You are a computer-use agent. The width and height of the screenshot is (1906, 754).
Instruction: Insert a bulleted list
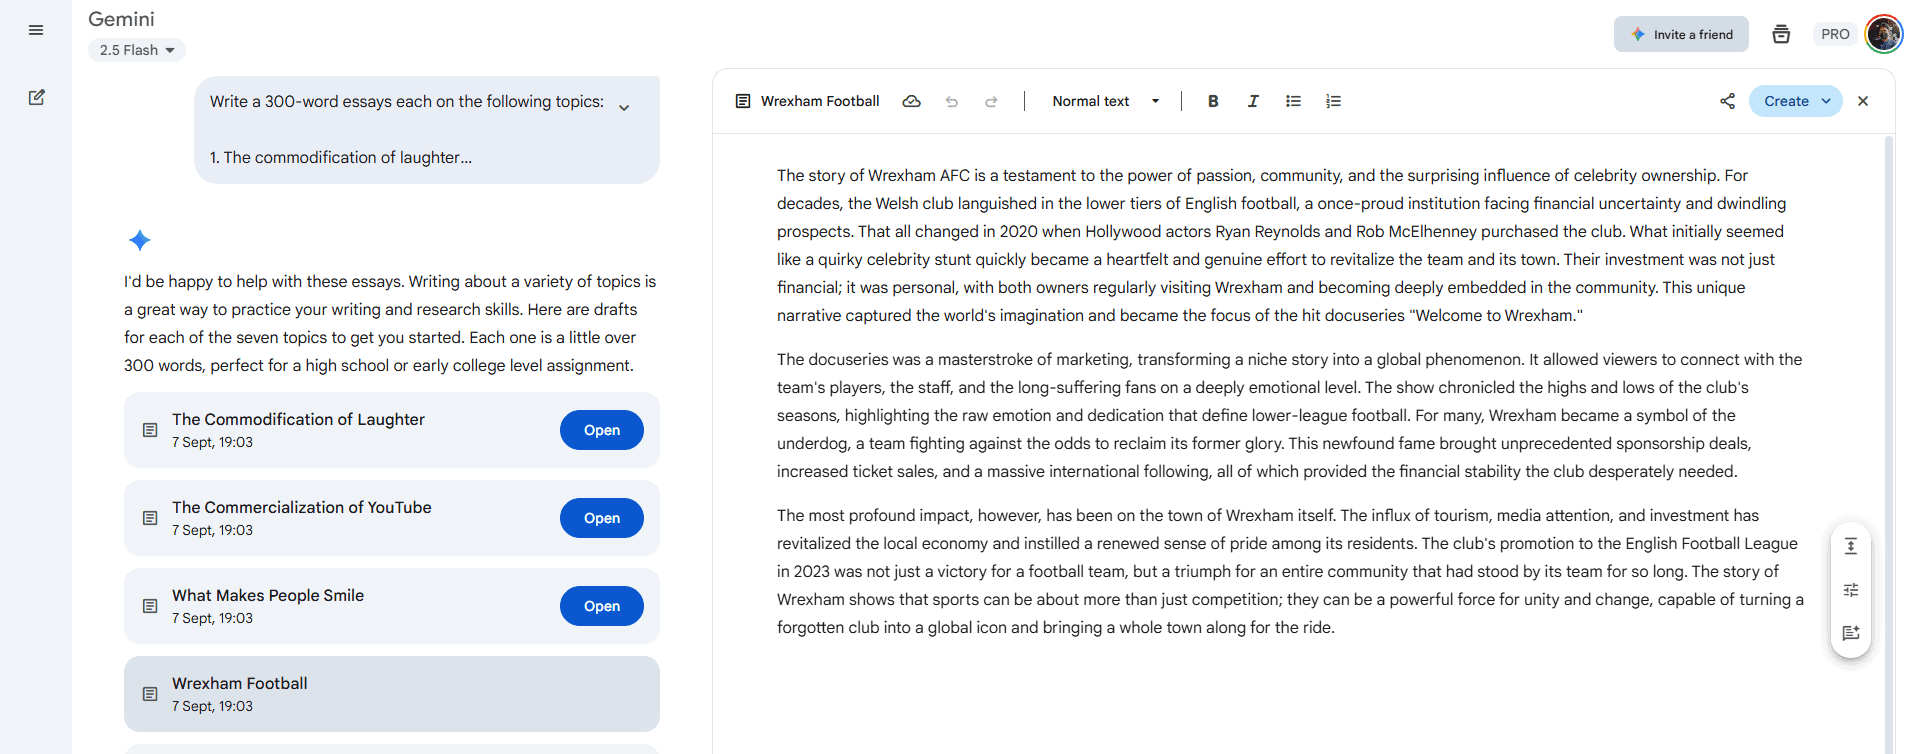[x=1293, y=101]
